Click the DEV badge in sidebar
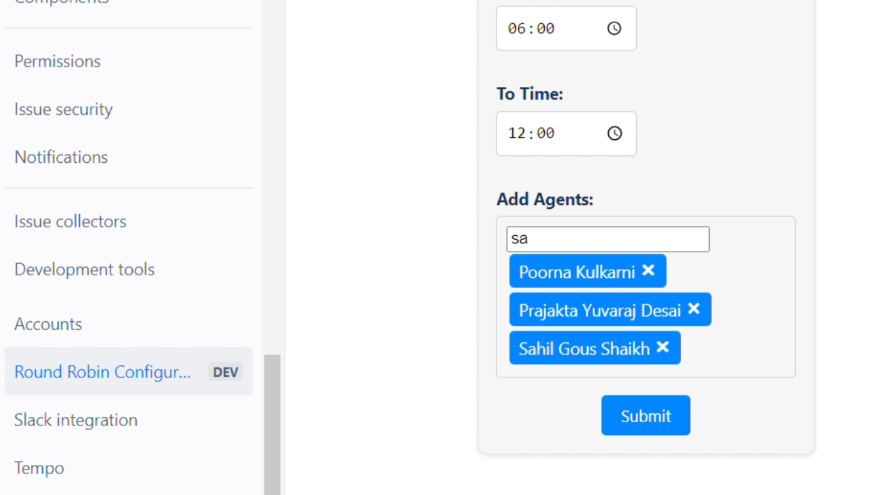870x495 pixels. [226, 372]
